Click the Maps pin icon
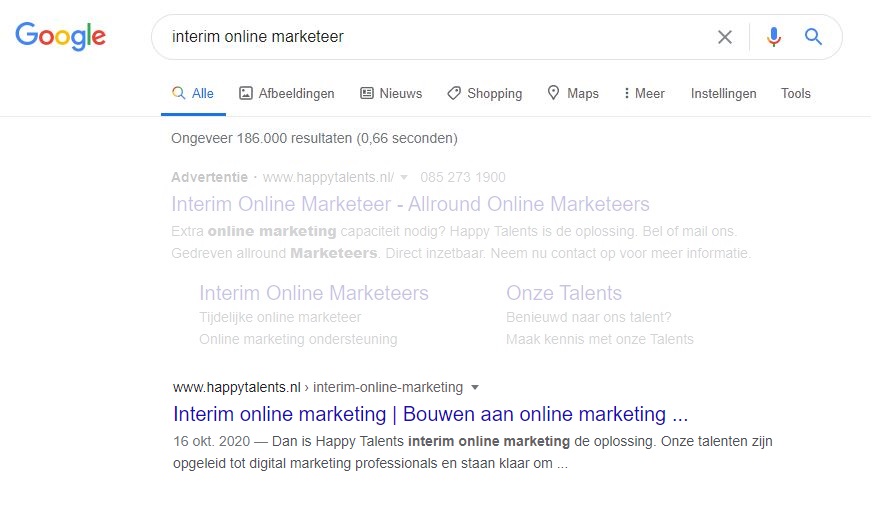Screen dimensions: 872x505 553,92
